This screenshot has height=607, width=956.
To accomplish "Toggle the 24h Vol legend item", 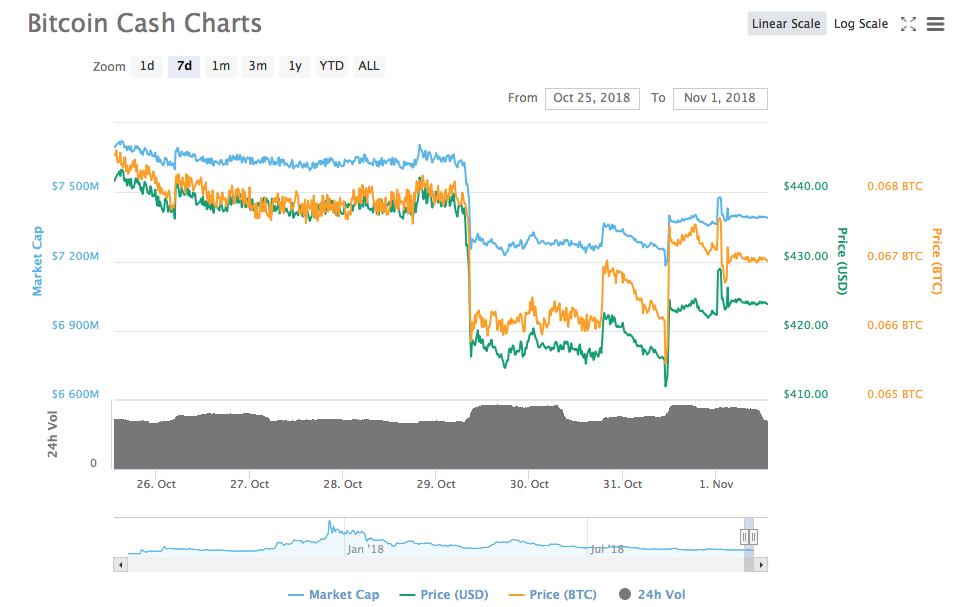I will 652,595.
